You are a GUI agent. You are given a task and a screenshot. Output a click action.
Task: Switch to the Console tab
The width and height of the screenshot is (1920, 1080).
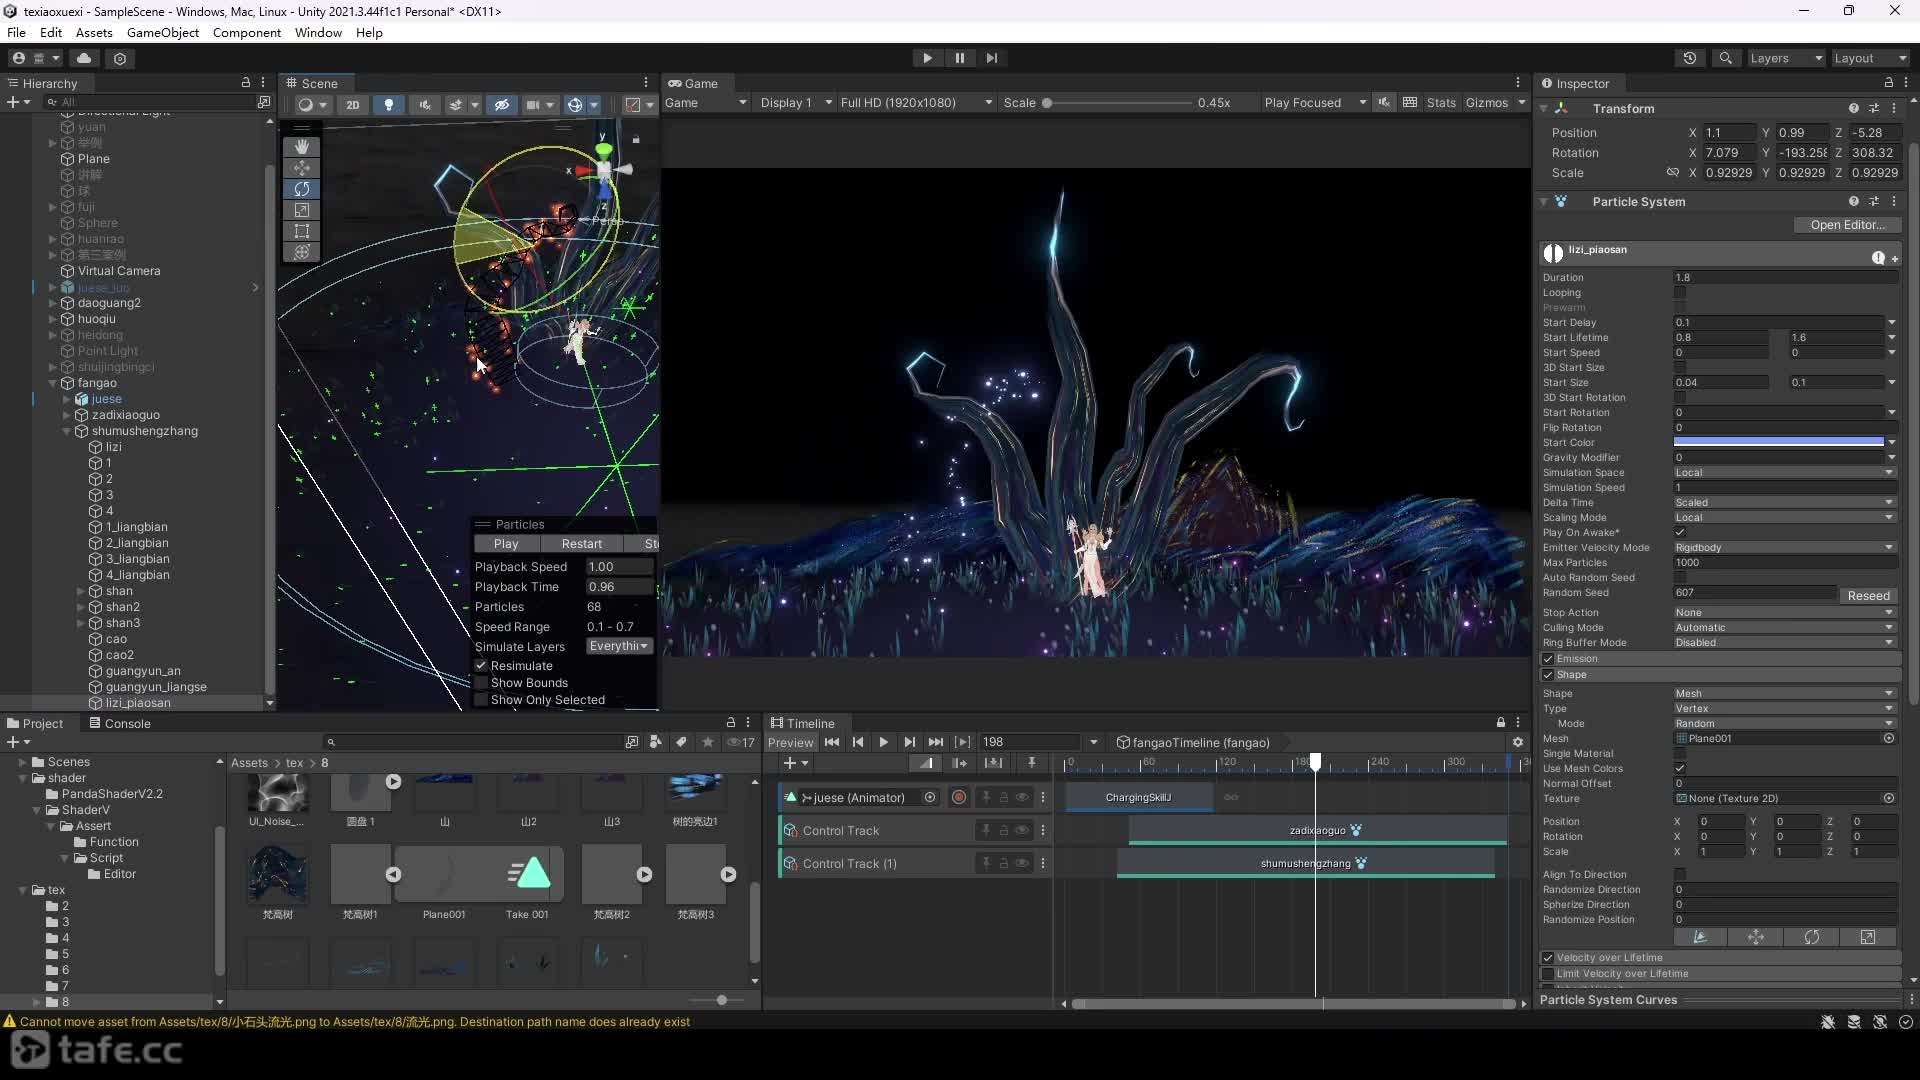[x=119, y=723]
